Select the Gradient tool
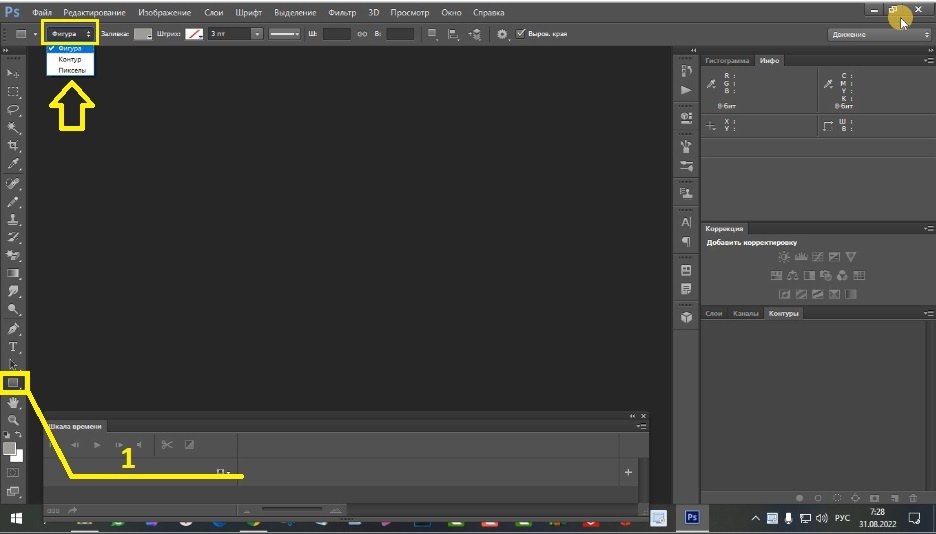The image size is (936, 534). [13, 273]
